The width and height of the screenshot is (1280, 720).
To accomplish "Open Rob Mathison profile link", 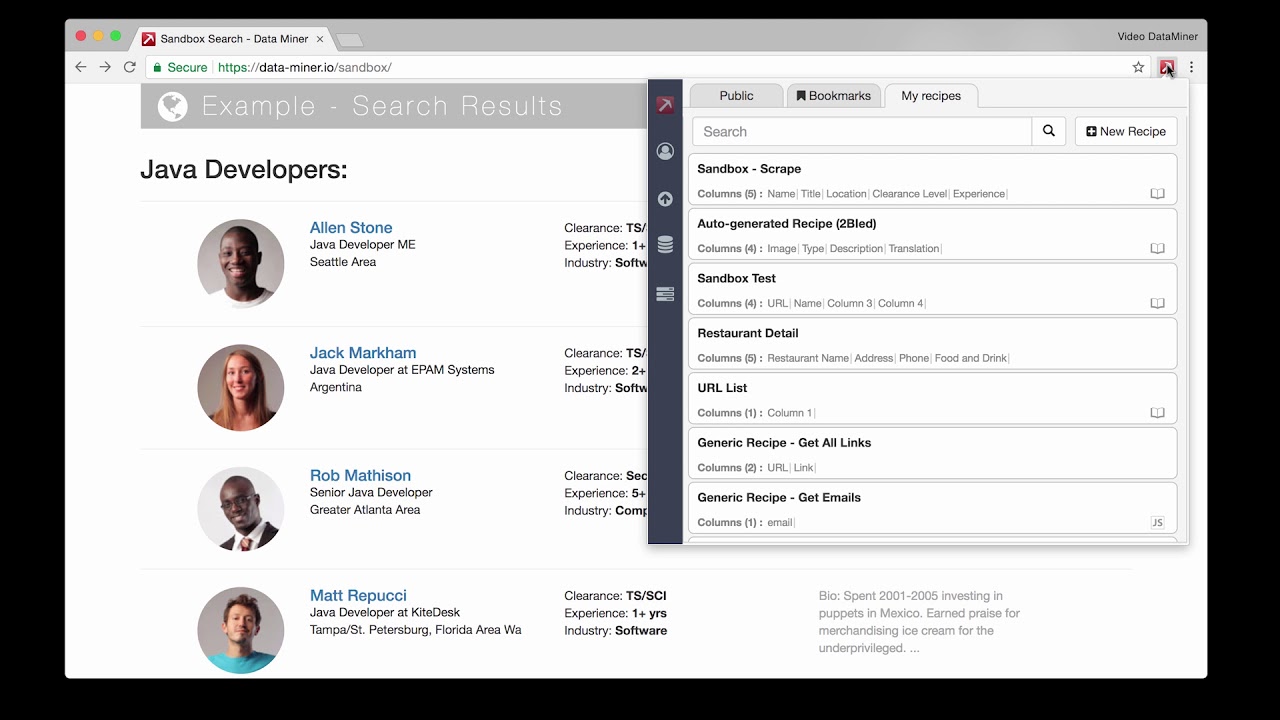I will pos(360,476).
